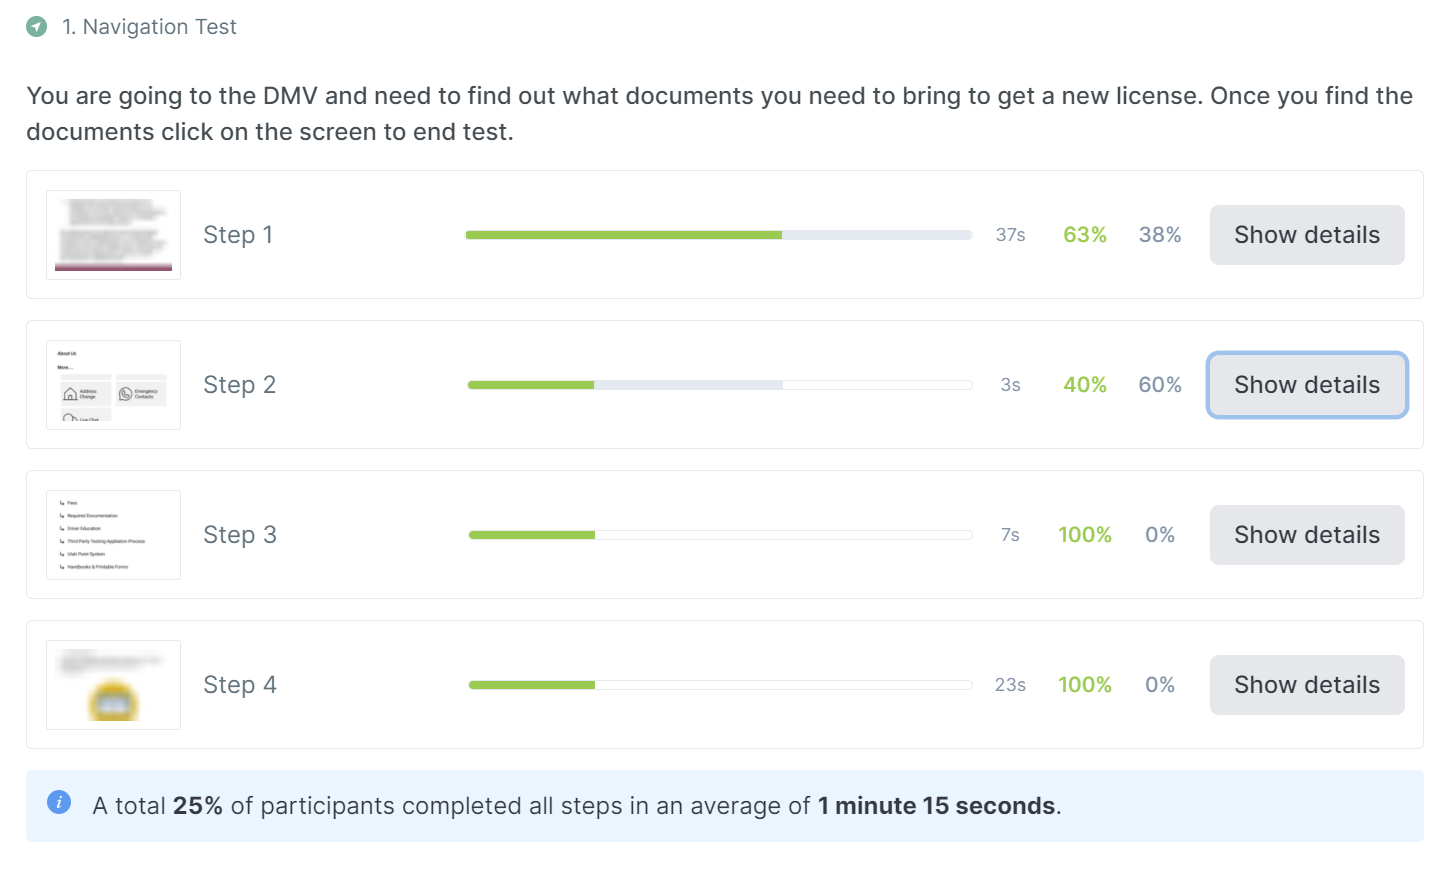Expand details for Step 4

1307,685
